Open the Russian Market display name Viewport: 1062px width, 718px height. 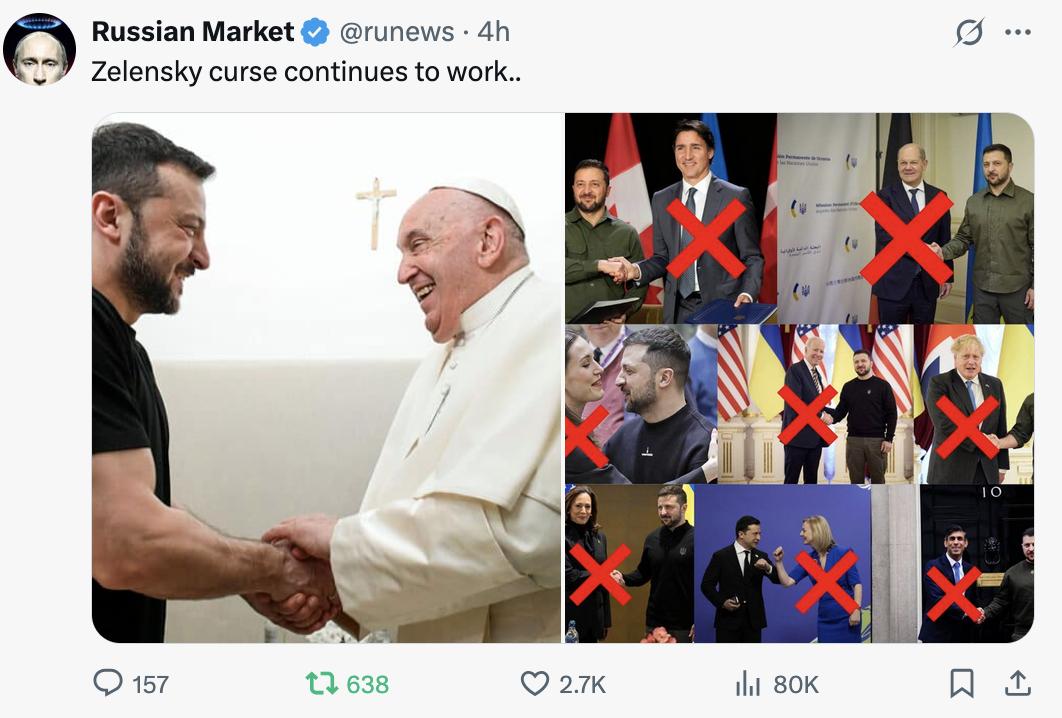pyautogui.click(x=193, y=32)
